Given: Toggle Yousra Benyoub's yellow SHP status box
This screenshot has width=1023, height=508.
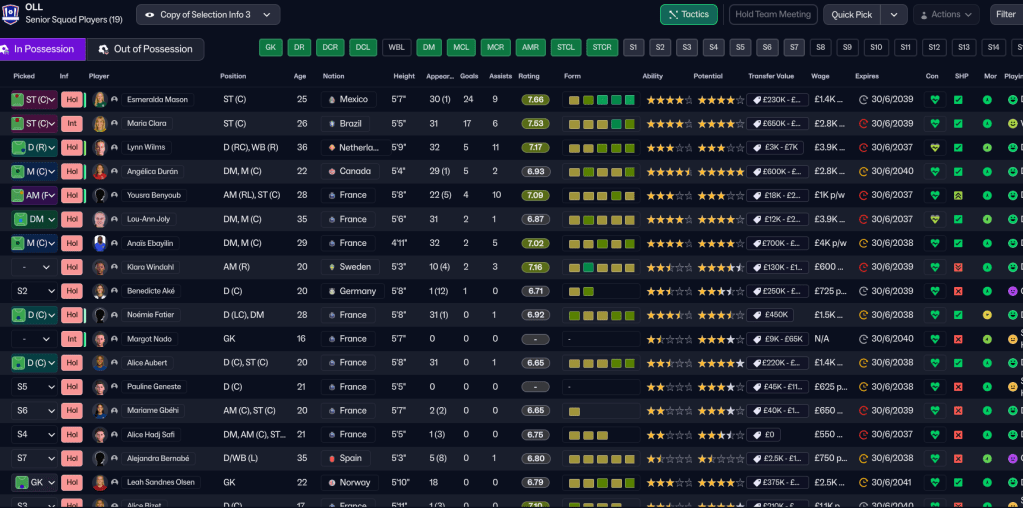Looking at the screenshot, I should 958,196.
